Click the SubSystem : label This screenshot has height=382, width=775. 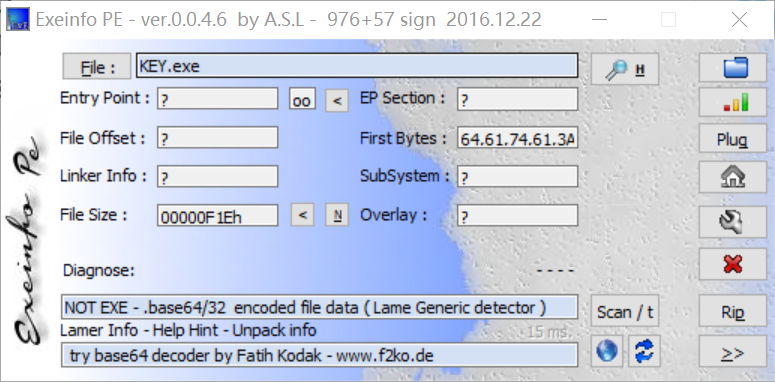click(x=404, y=176)
